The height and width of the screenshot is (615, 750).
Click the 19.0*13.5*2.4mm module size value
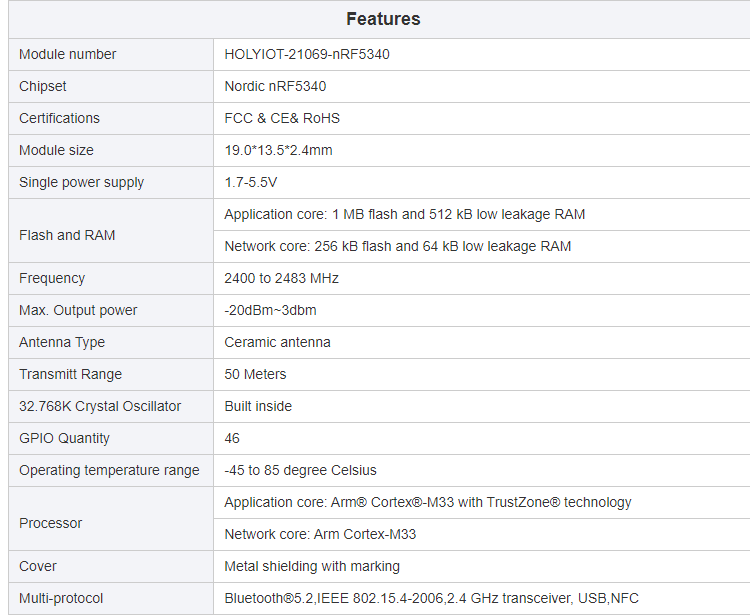click(x=278, y=150)
